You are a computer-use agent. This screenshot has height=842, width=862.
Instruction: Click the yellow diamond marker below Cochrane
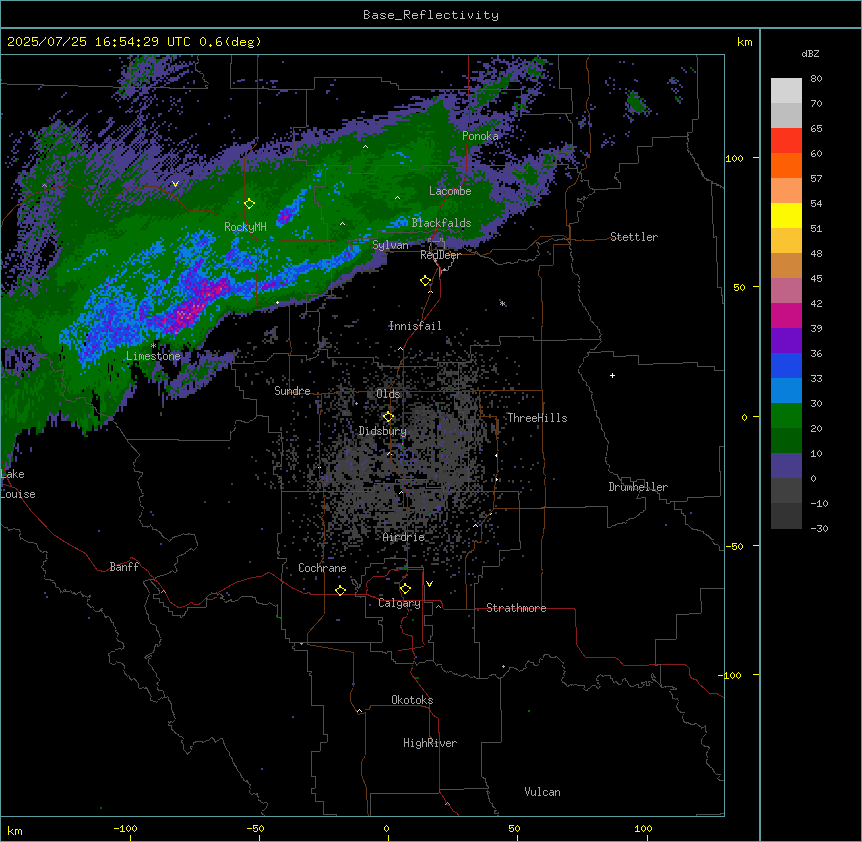point(340,590)
